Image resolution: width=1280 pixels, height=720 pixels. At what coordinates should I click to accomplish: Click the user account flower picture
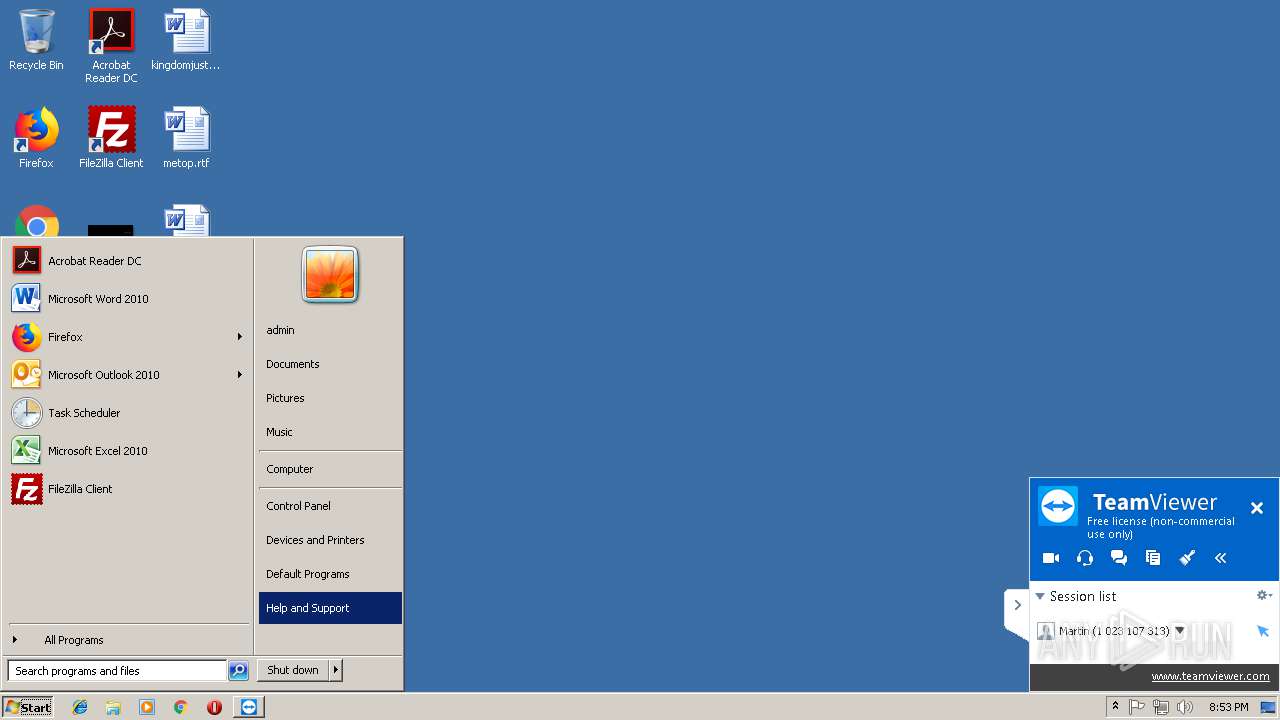click(x=330, y=274)
